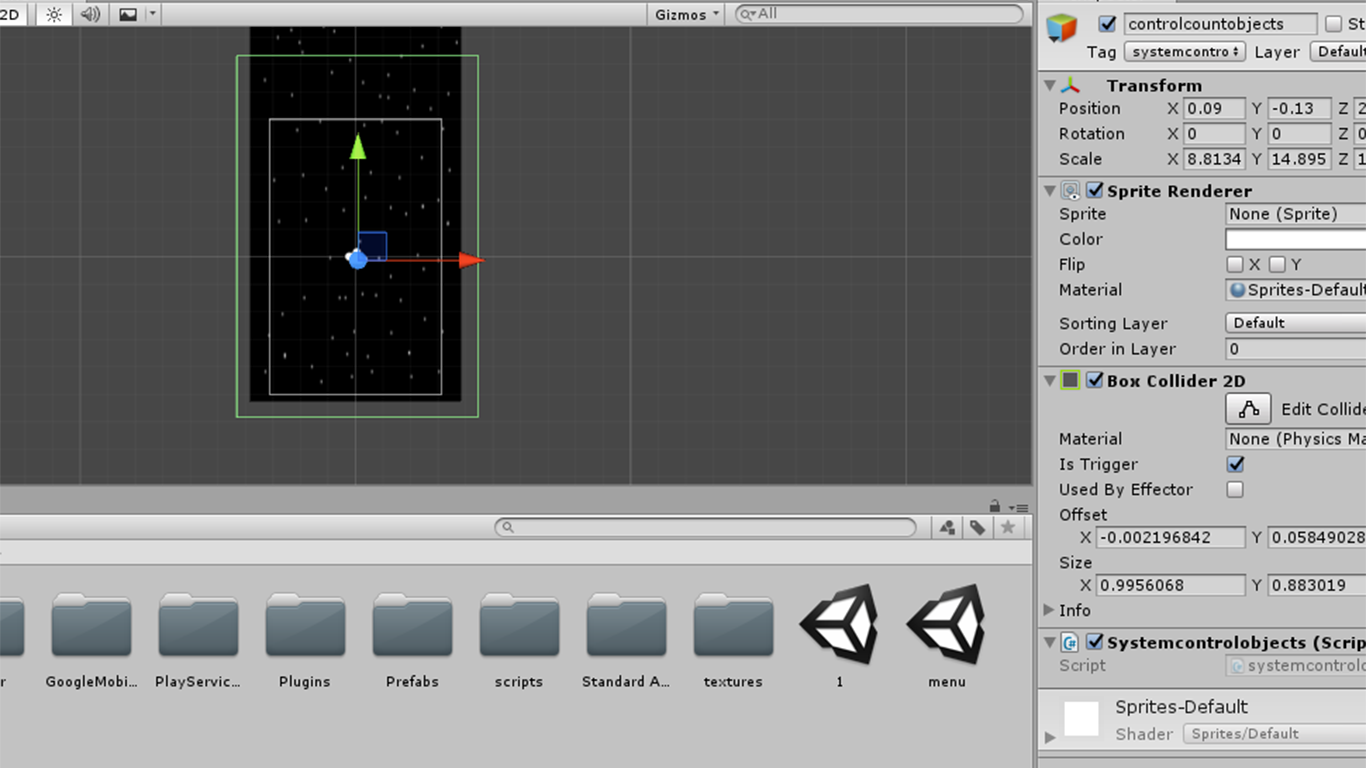
Task: Click the Position Y field
Action: click(1299, 108)
